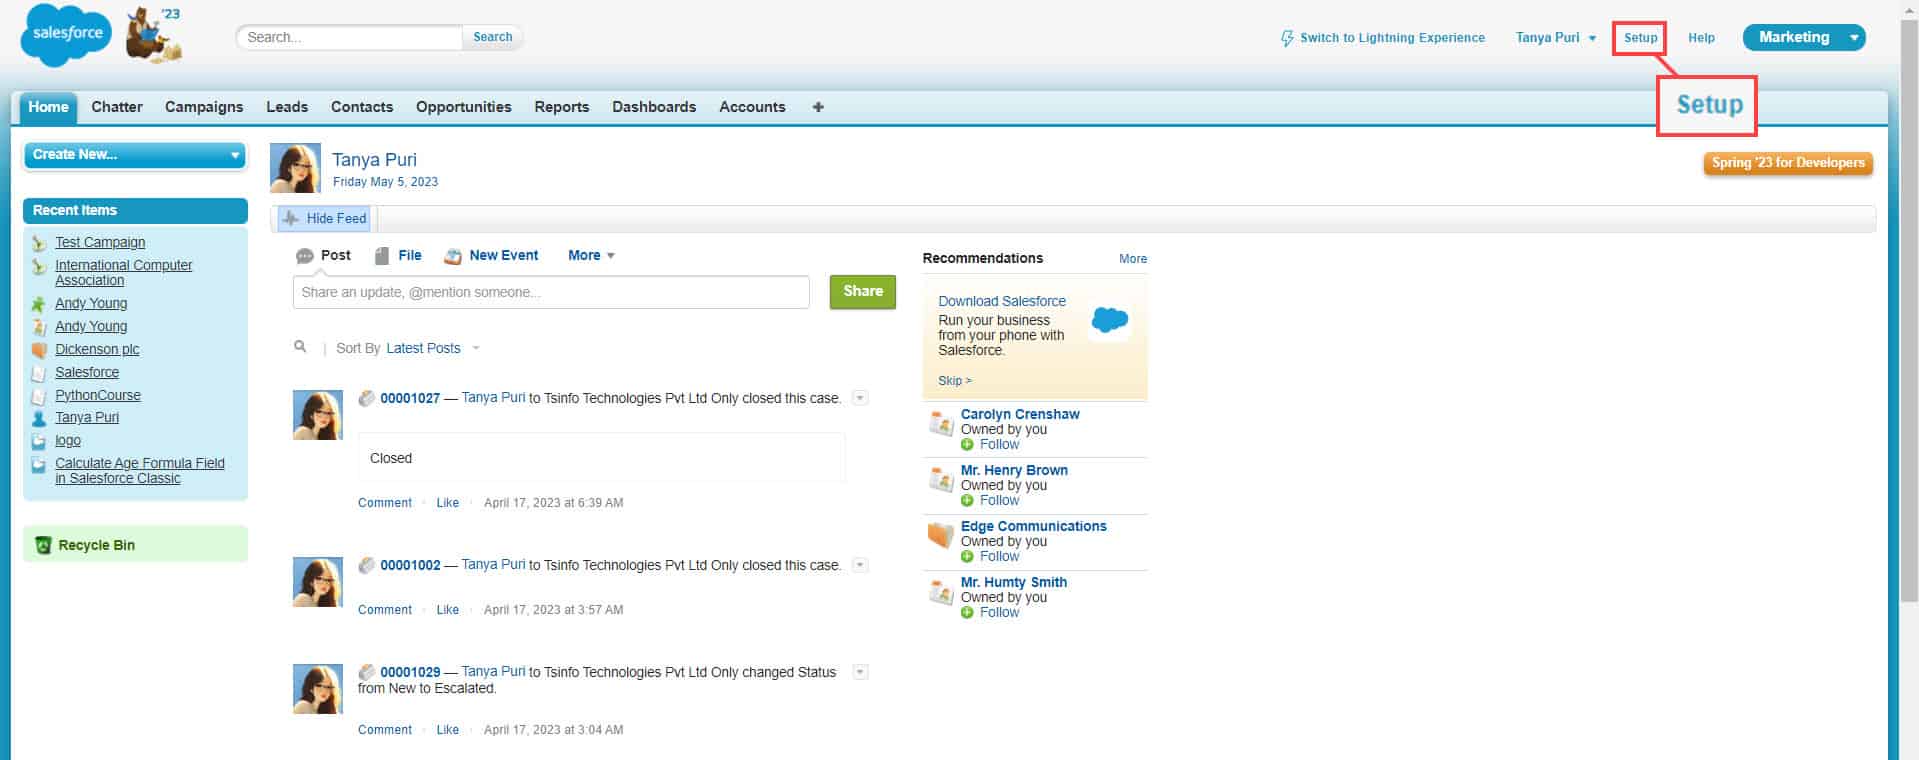Image resolution: width=1919 pixels, height=760 pixels.
Task: Click the Hide Feed toggle button
Action: point(325,218)
